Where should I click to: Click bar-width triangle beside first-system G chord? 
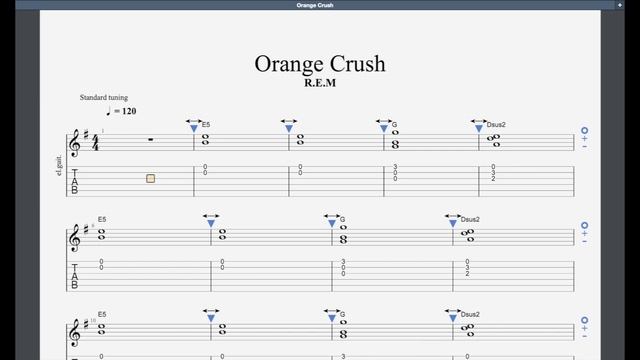[384, 129]
